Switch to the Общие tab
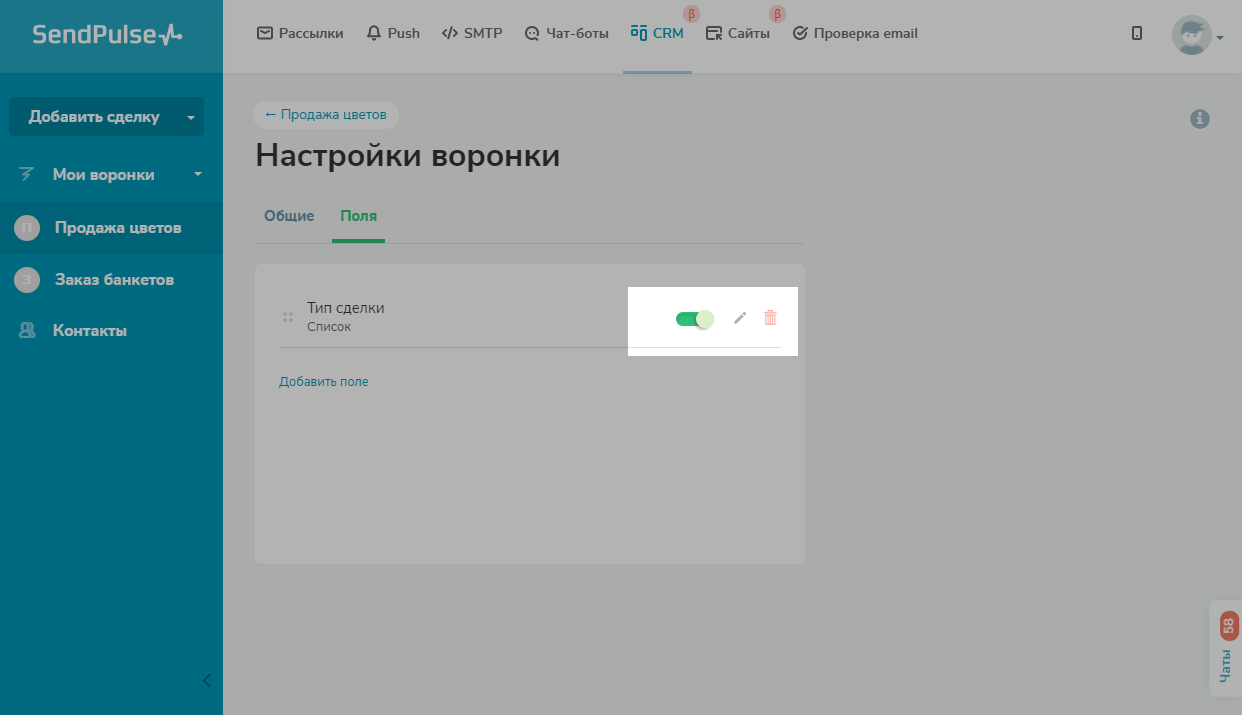 [x=289, y=216]
